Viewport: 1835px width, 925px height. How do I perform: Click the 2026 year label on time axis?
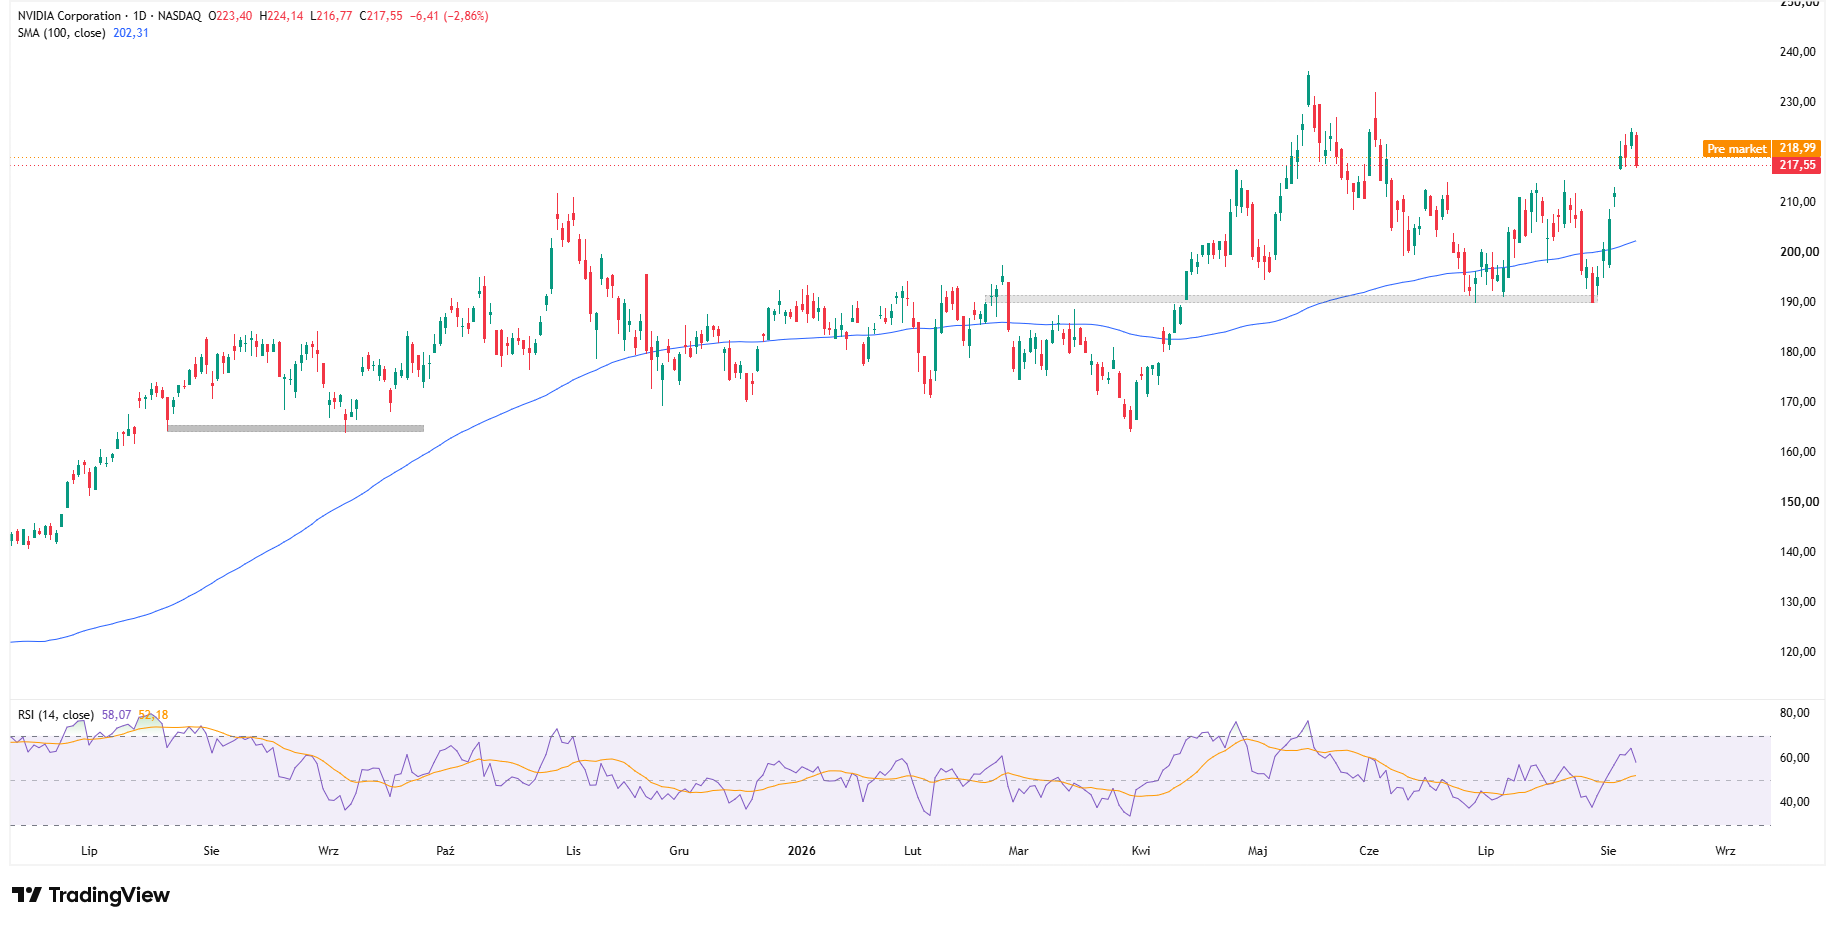(x=801, y=851)
